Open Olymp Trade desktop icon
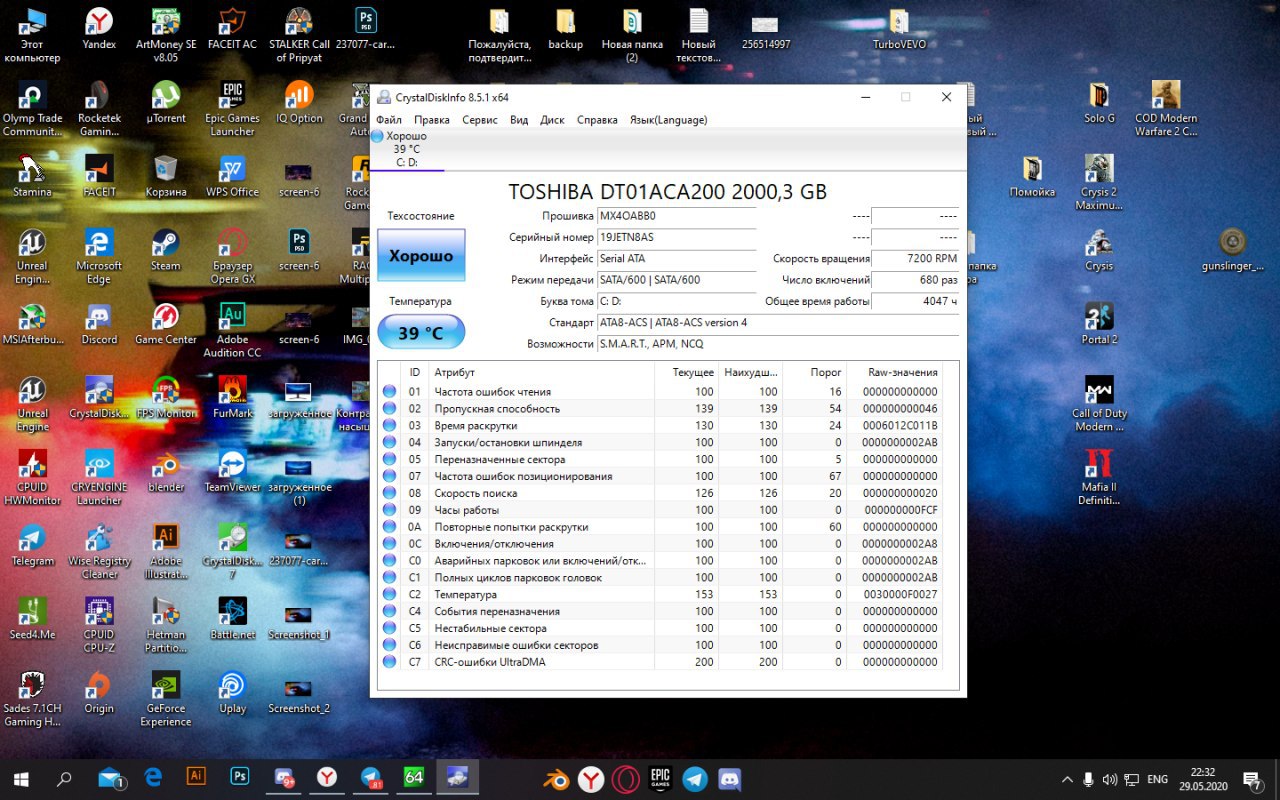 [x=32, y=109]
